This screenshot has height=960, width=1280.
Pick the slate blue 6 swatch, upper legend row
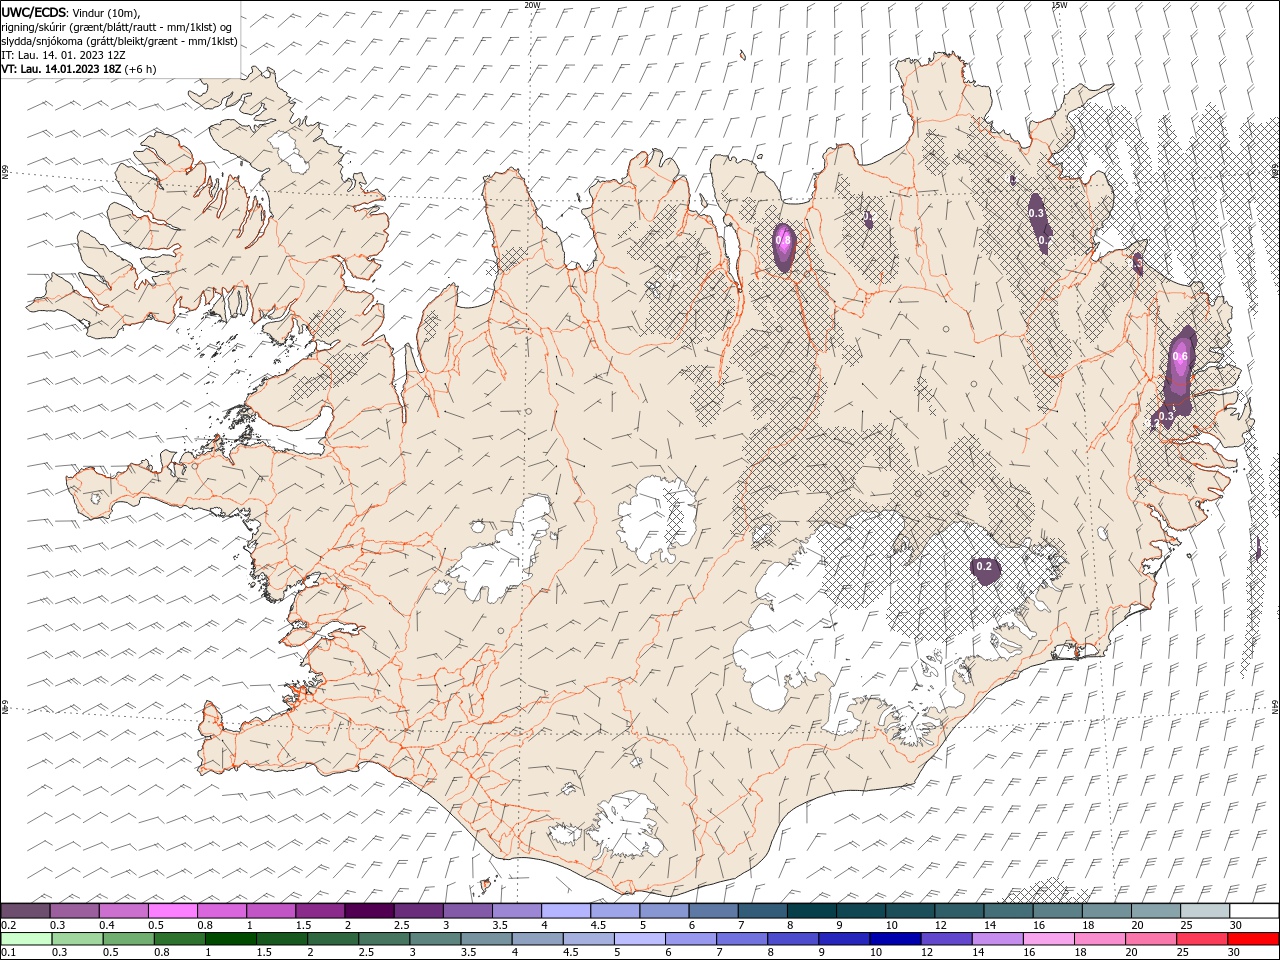coord(712,911)
